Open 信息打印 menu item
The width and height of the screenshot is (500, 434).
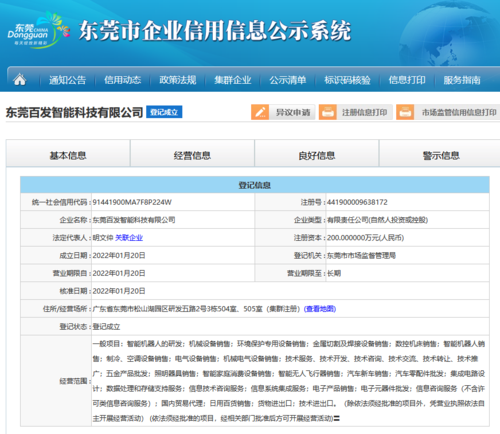point(407,80)
